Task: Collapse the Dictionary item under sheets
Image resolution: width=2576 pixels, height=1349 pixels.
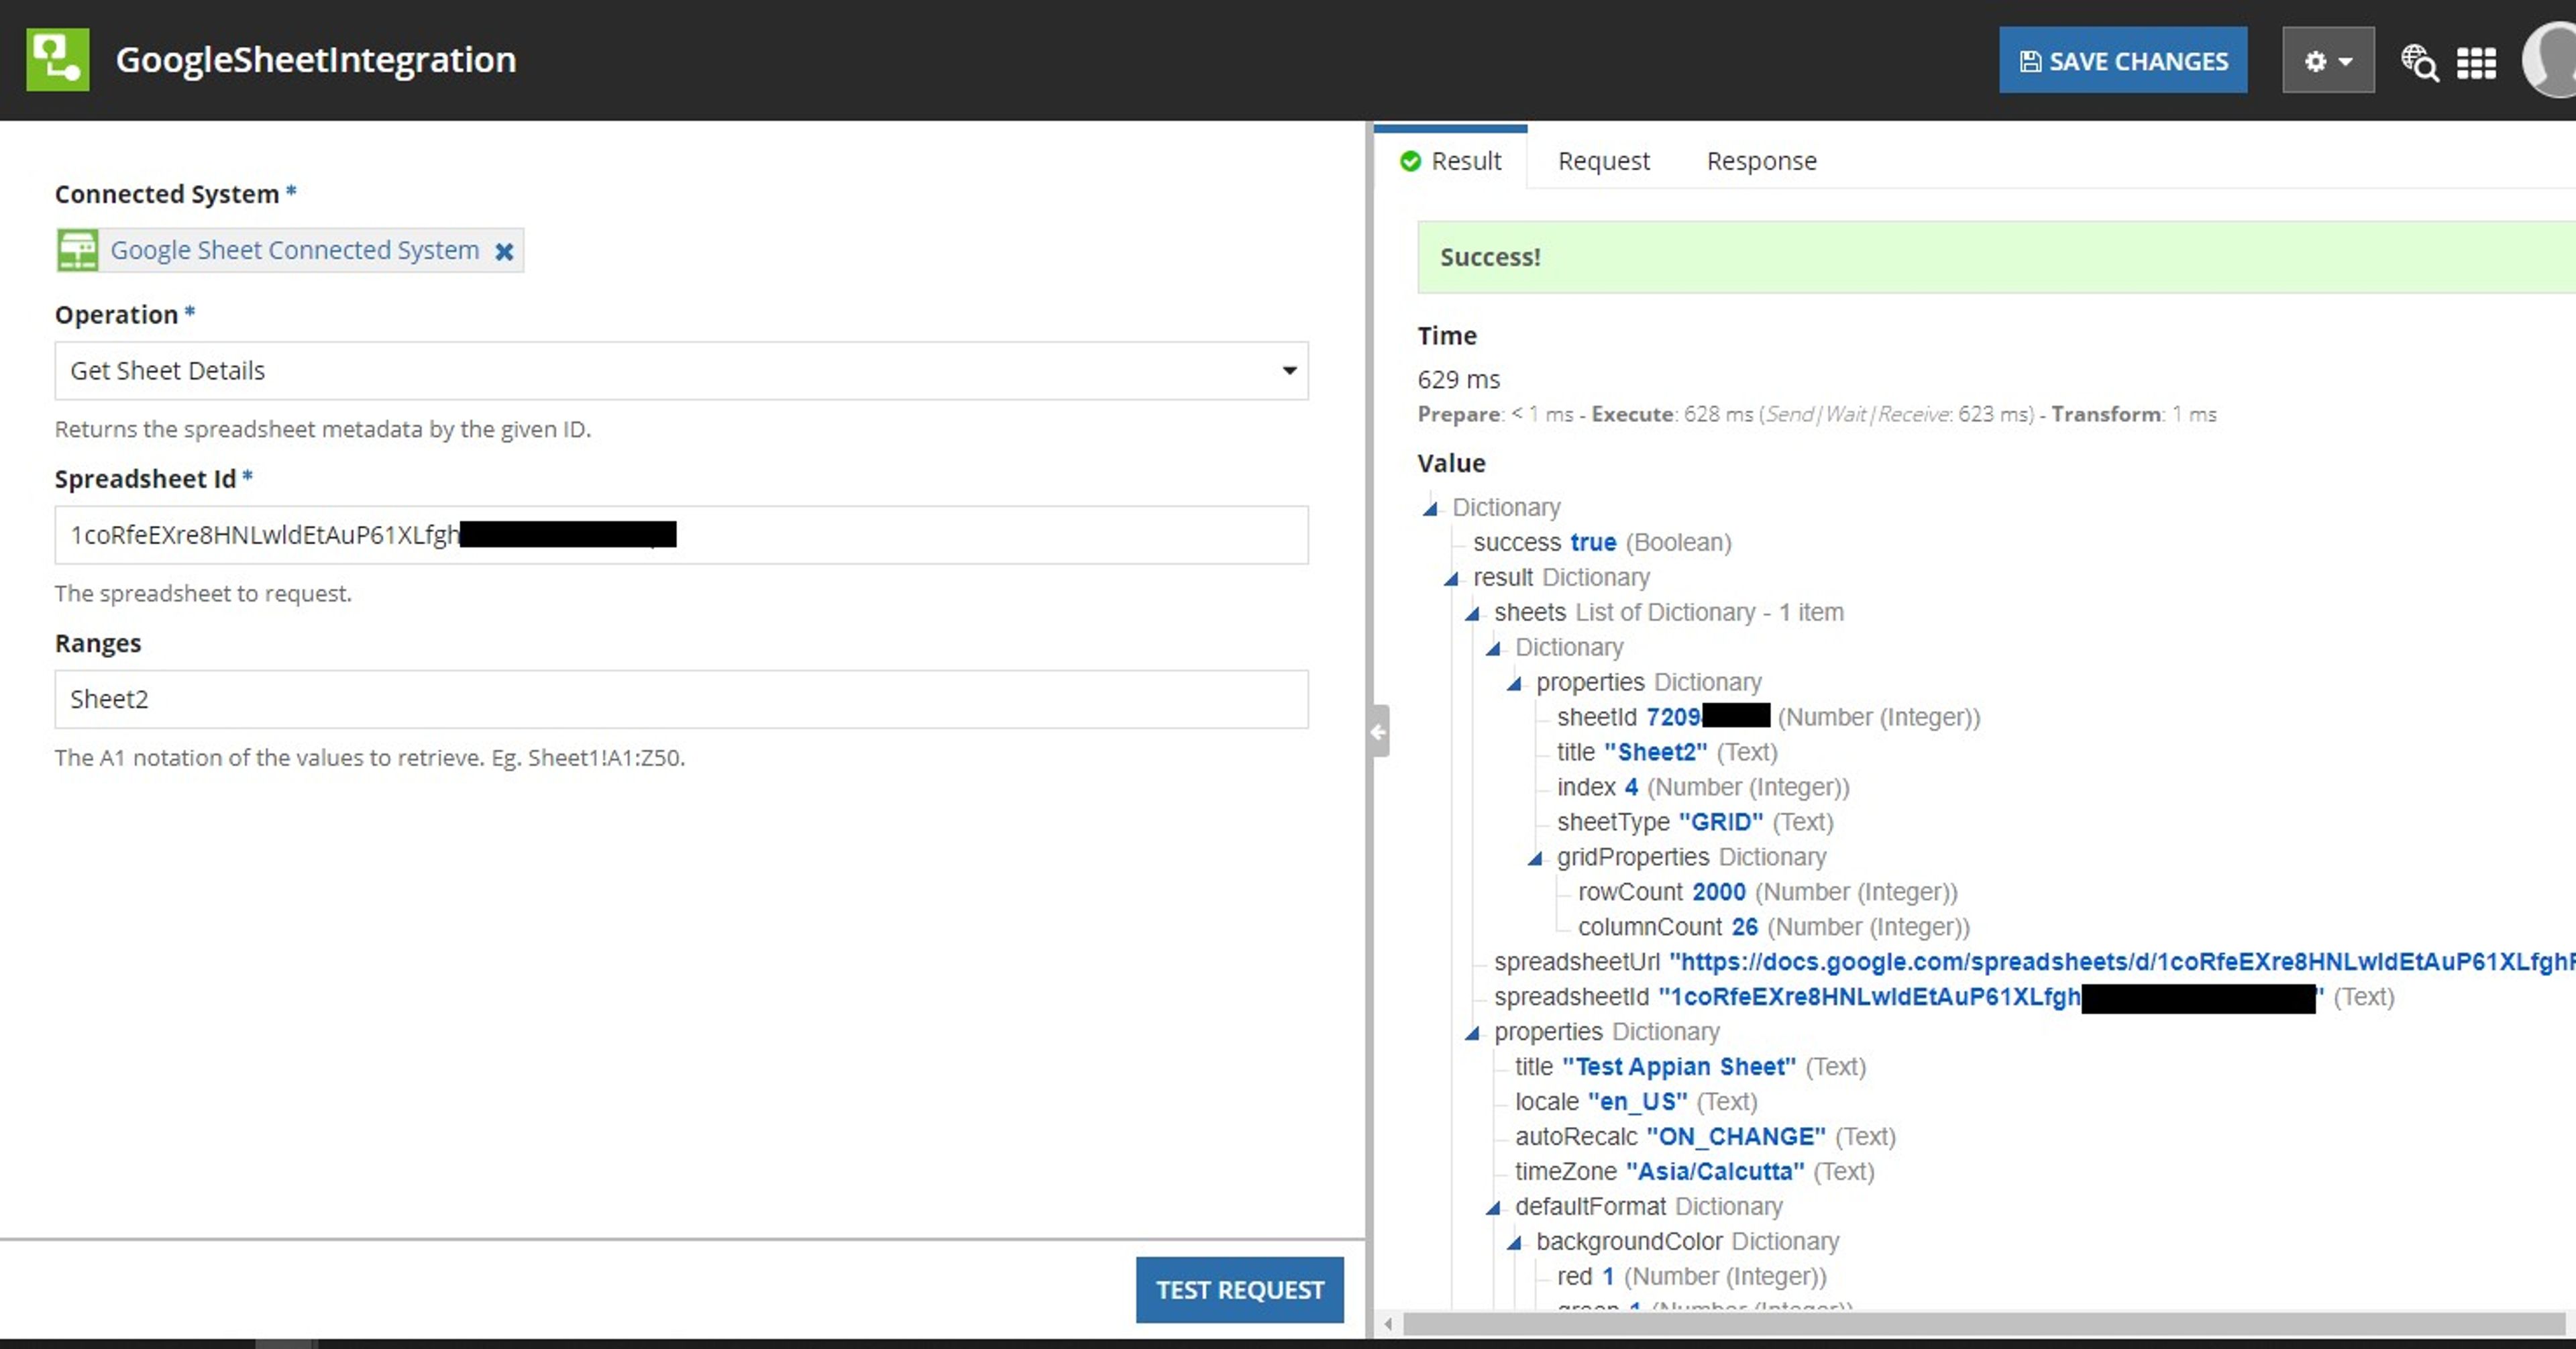Action: click(x=1493, y=649)
